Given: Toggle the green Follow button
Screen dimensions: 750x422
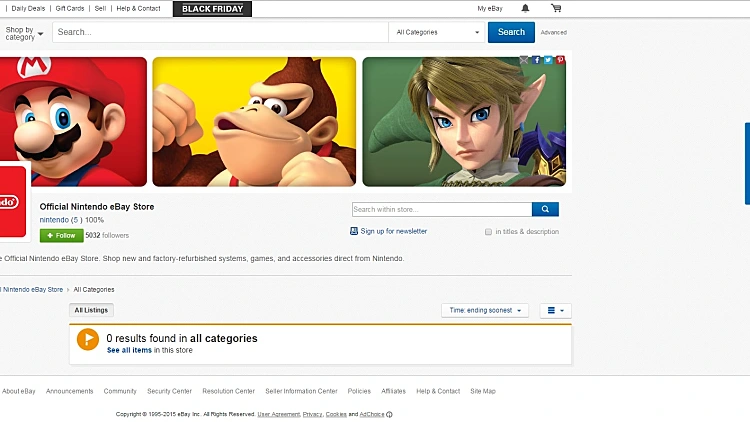Looking at the screenshot, I should [x=62, y=235].
